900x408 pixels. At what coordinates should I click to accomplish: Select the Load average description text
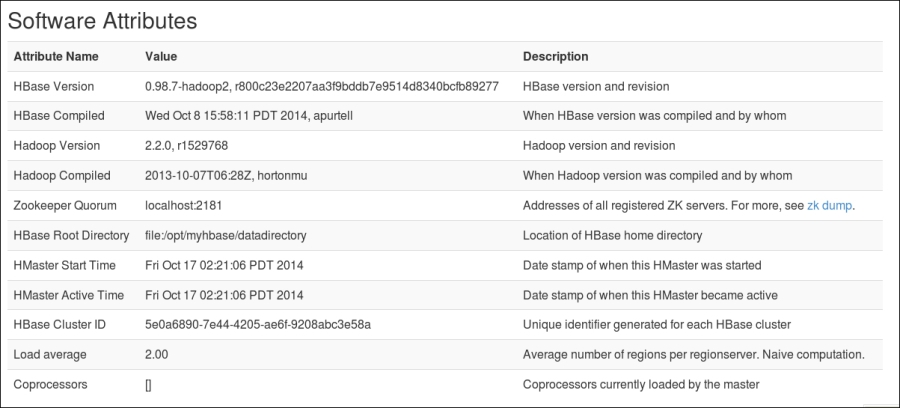(x=693, y=355)
